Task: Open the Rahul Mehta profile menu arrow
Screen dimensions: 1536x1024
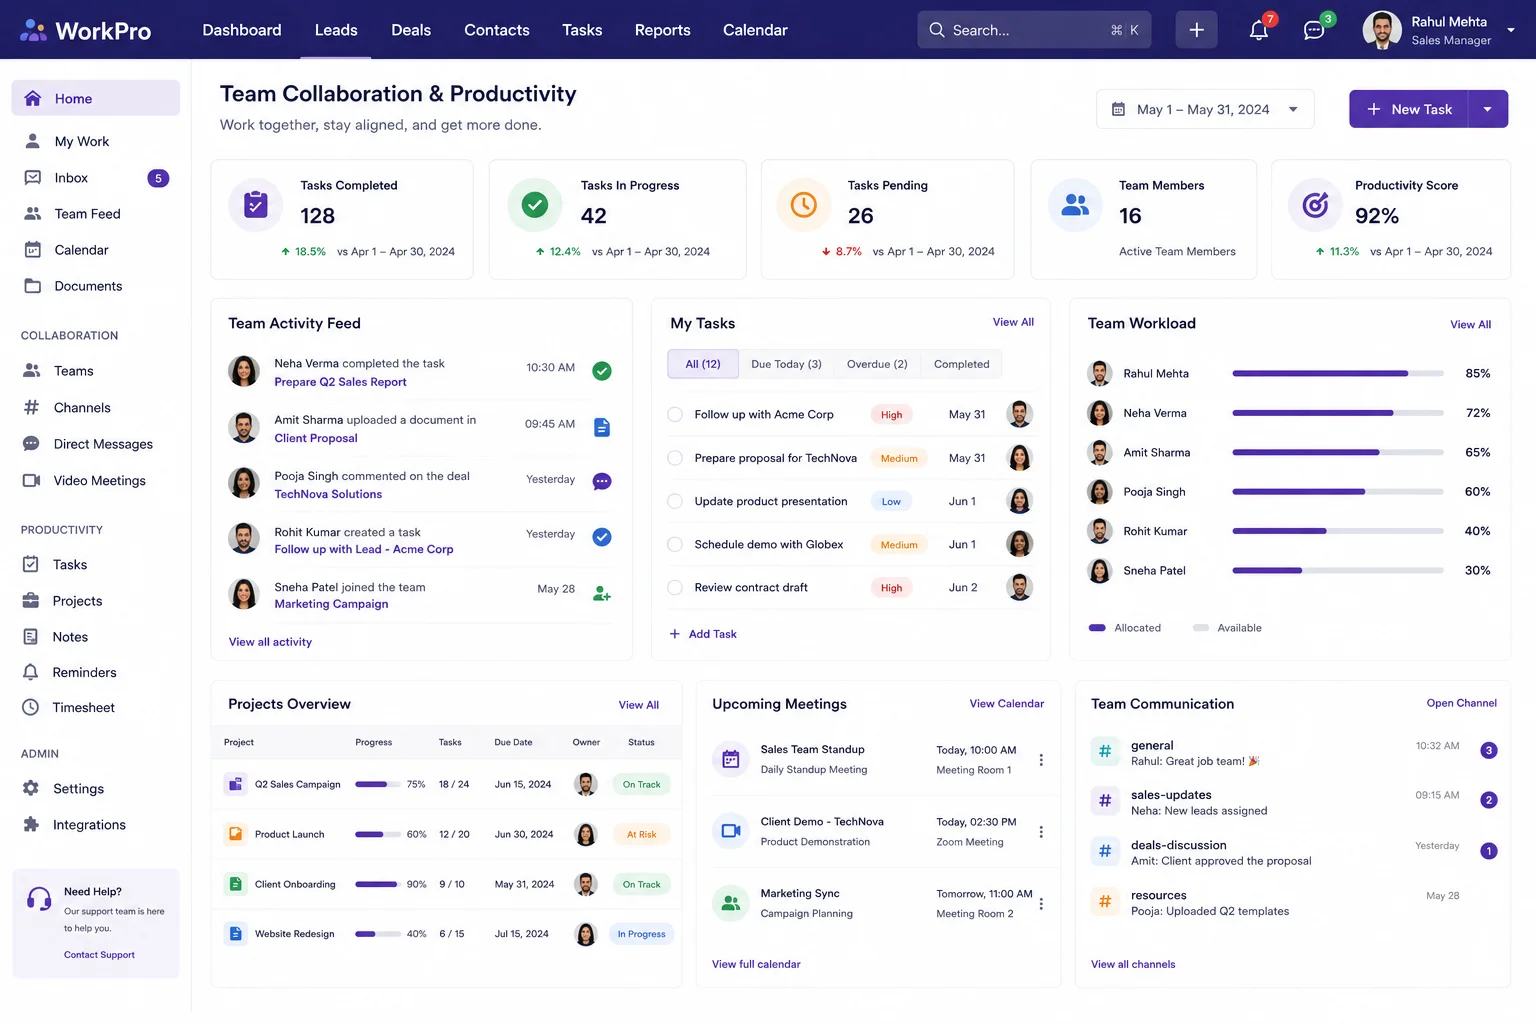Action: tap(1511, 30)
